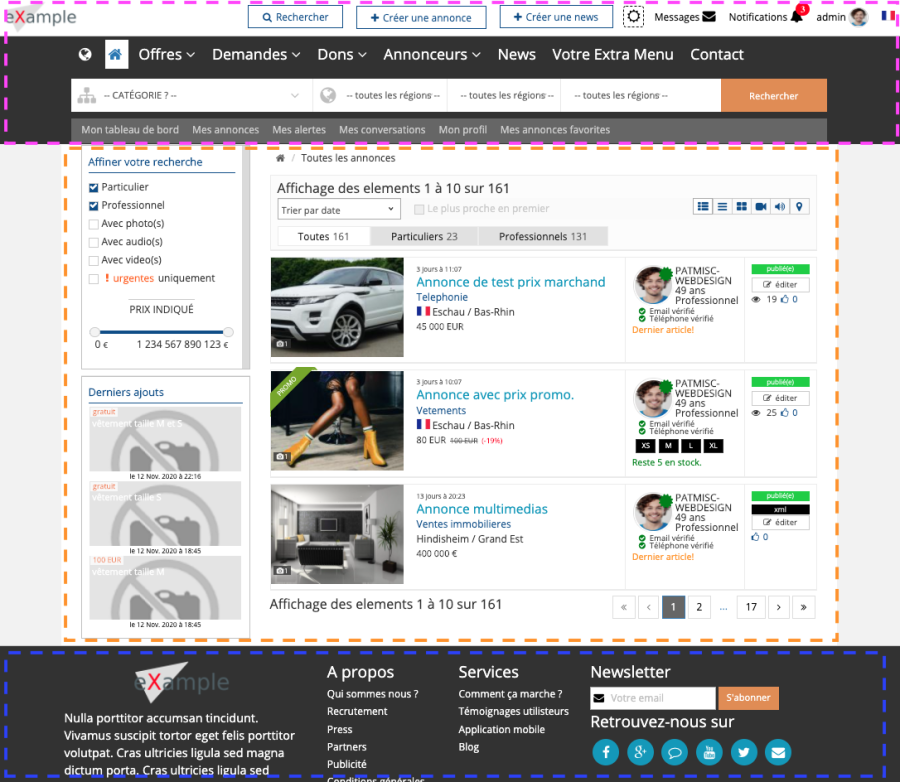Open the 'Trier par date' sort dropdown
Screen dimensions: 900x782
tap(338, 209)
